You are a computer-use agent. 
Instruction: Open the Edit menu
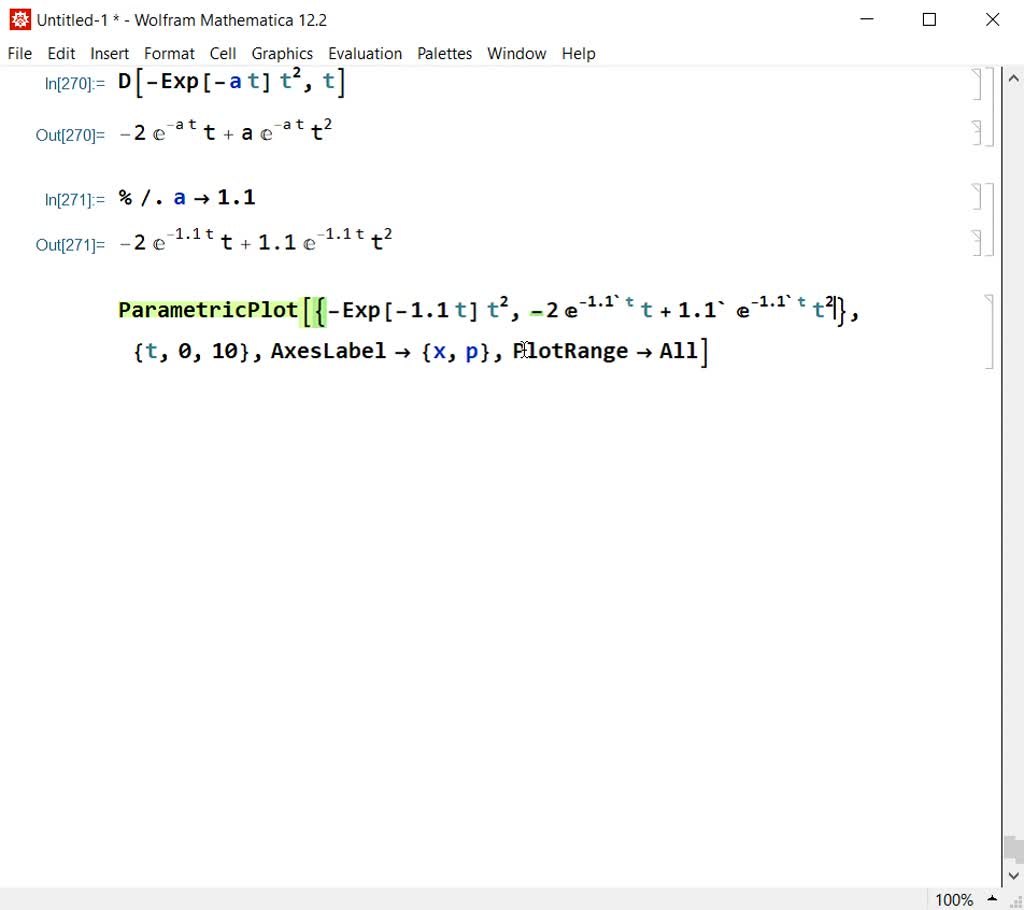click(x=61, y=53)
